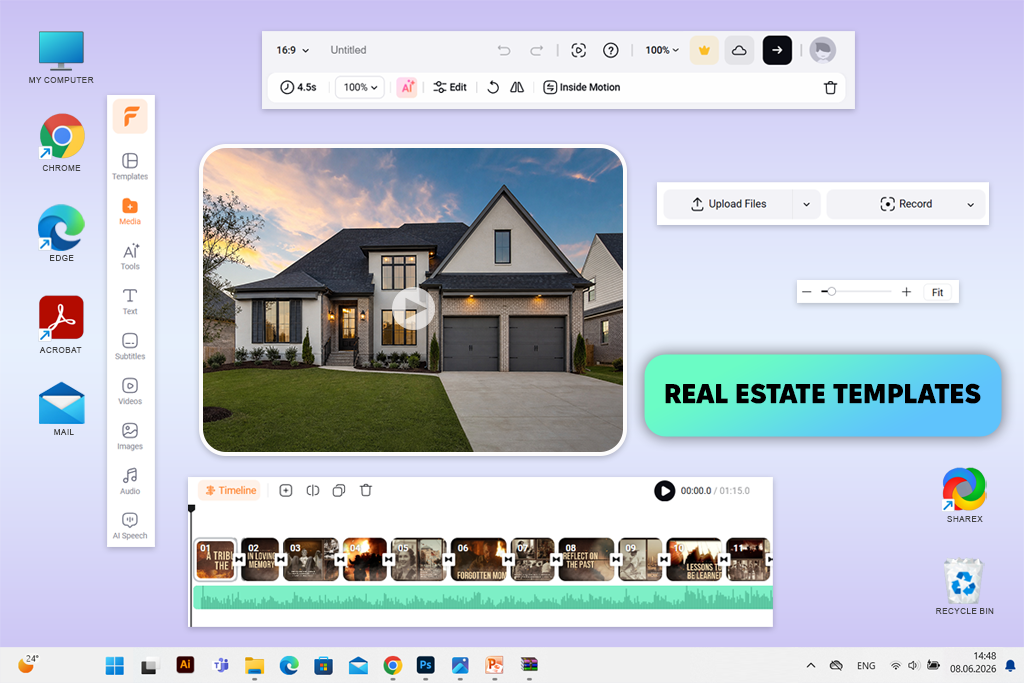Duplicate the clip with the timeline copy icon
This screenshot has width=1024, height=683.
tap(339, 490)
